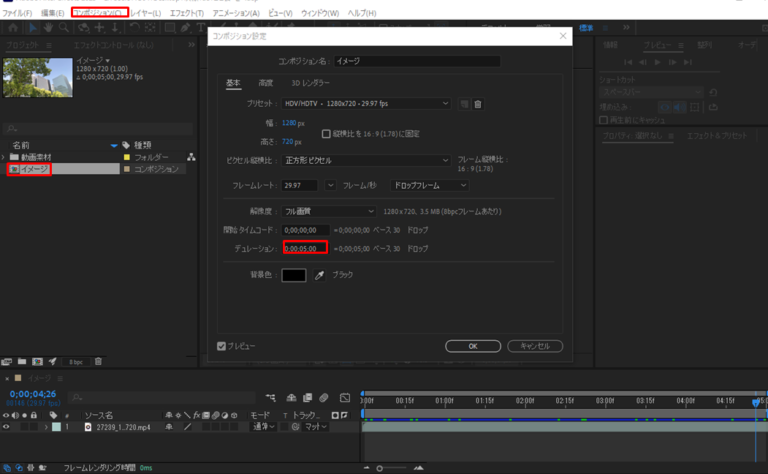
Task: Enable lock aspect ratio to 16:9 checkbox
Action: [326, 133]
